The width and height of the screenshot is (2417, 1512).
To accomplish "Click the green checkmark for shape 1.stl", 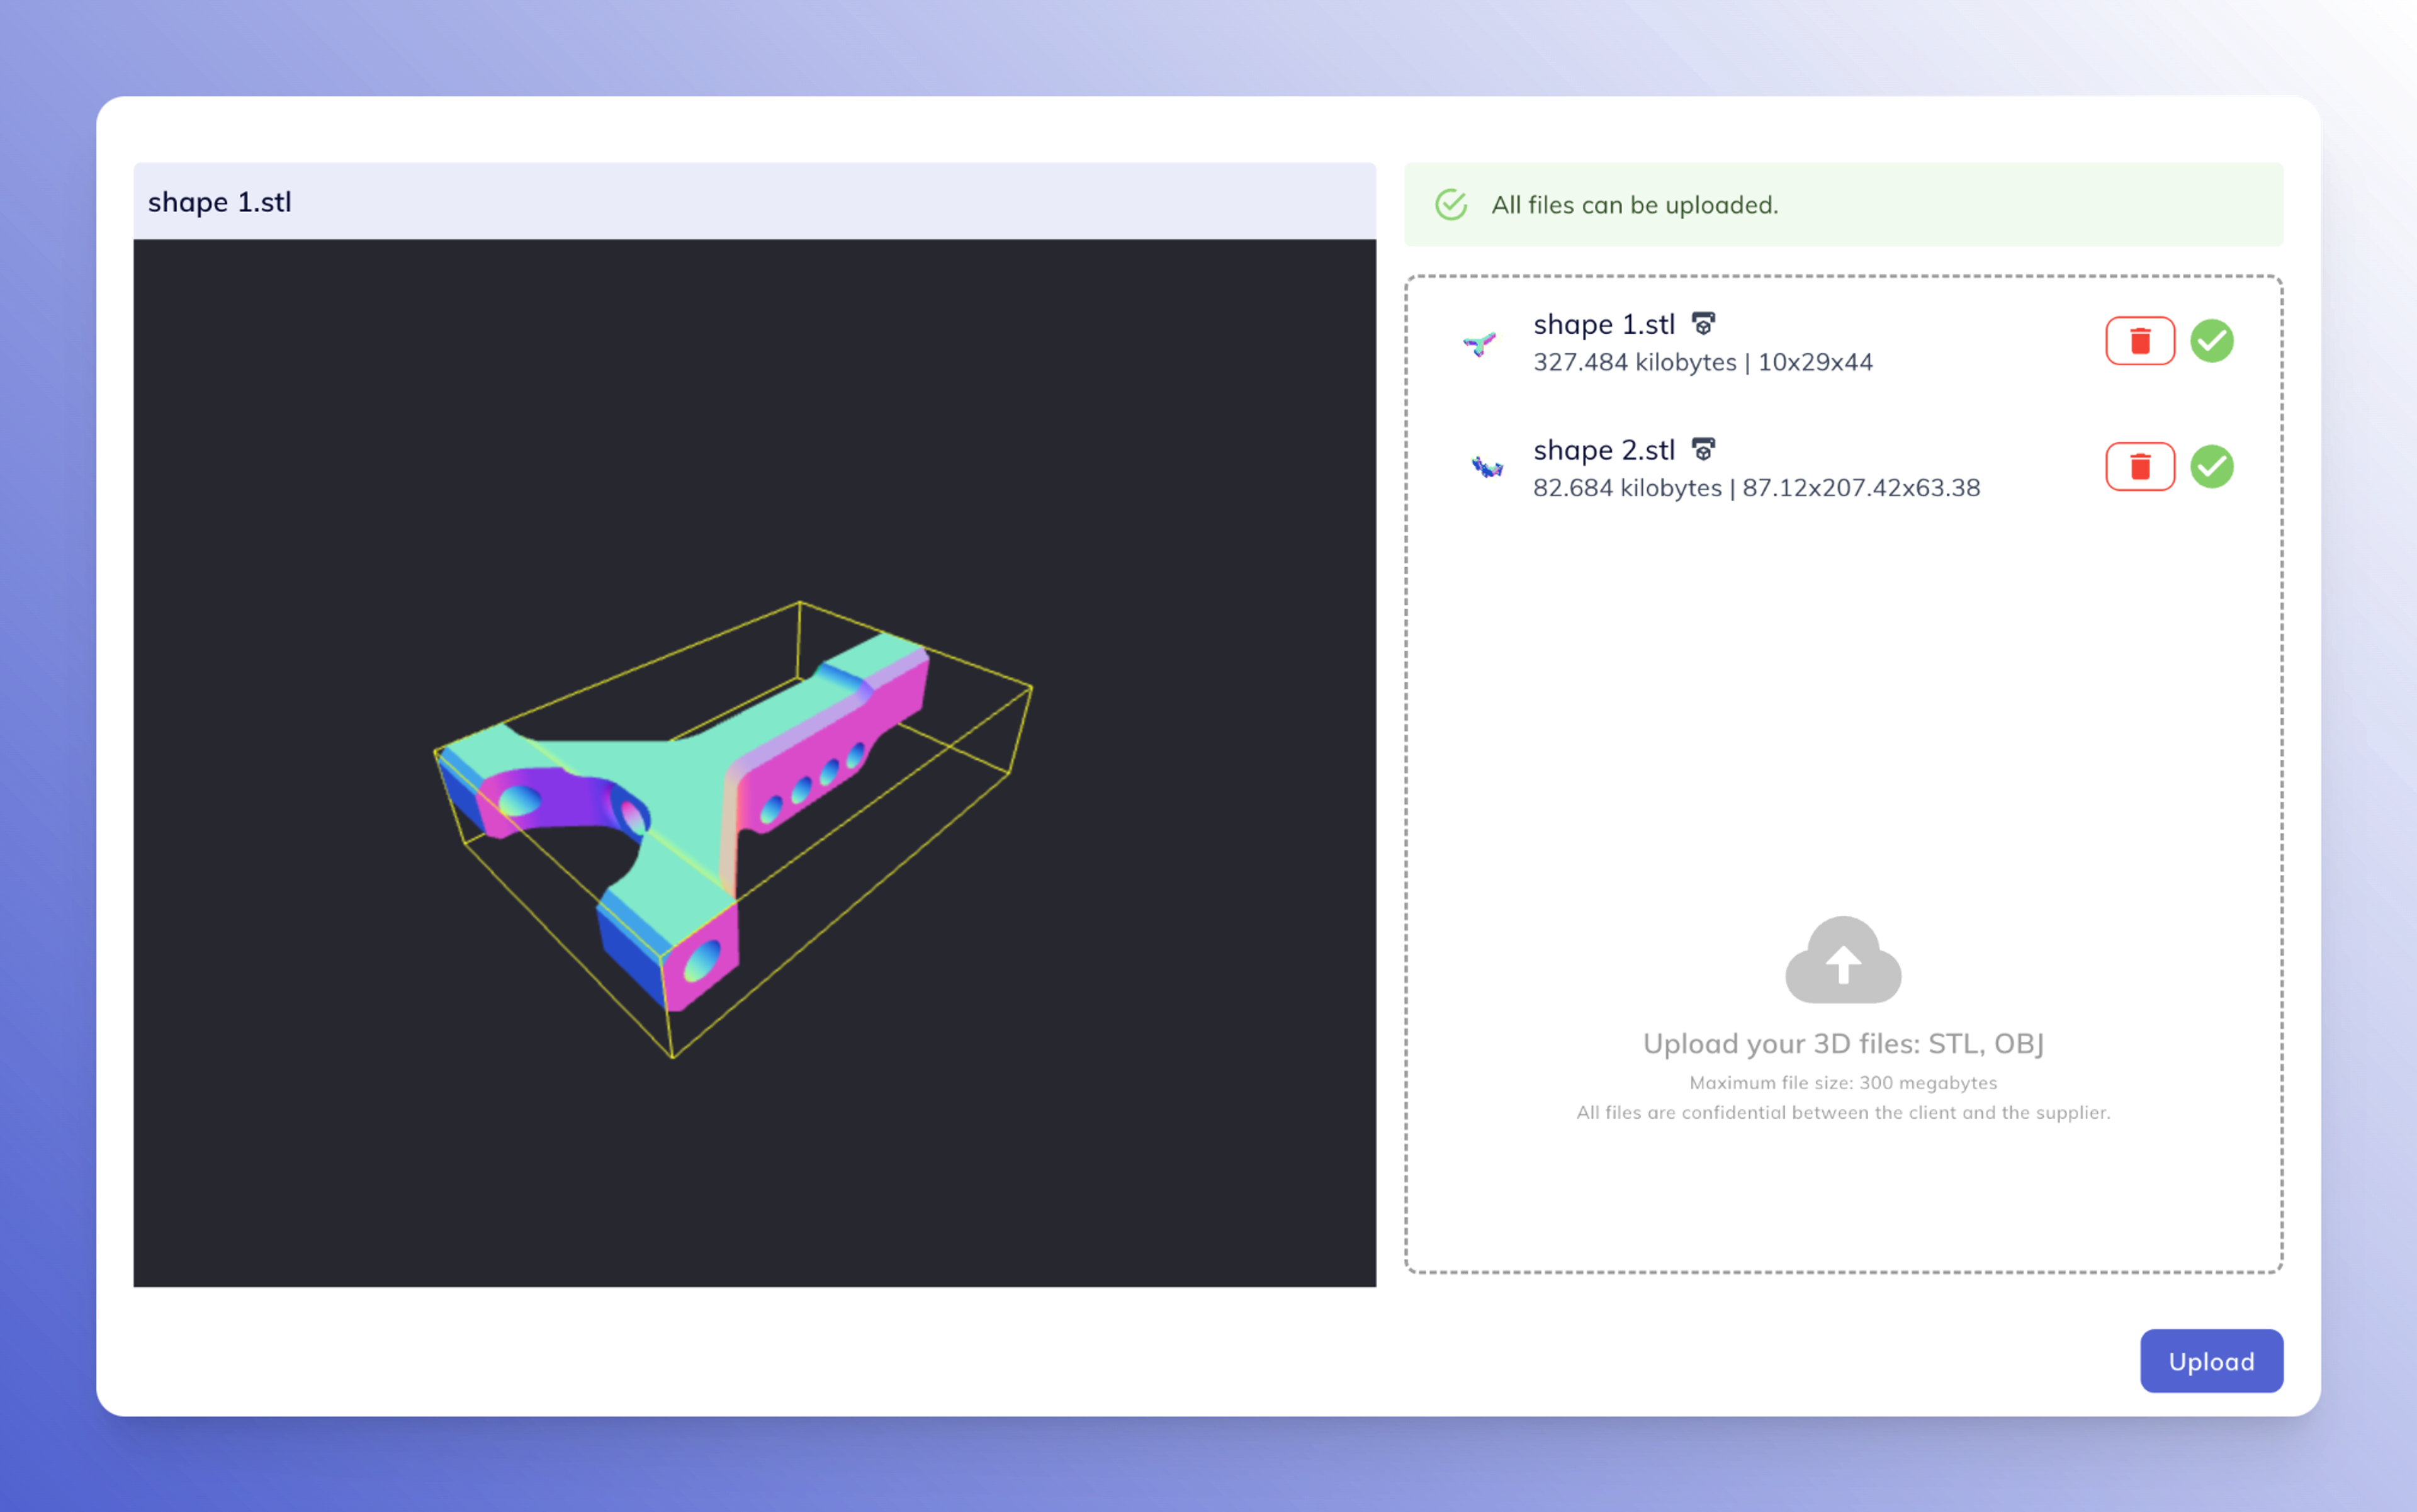I will (x=2211, y=341).
